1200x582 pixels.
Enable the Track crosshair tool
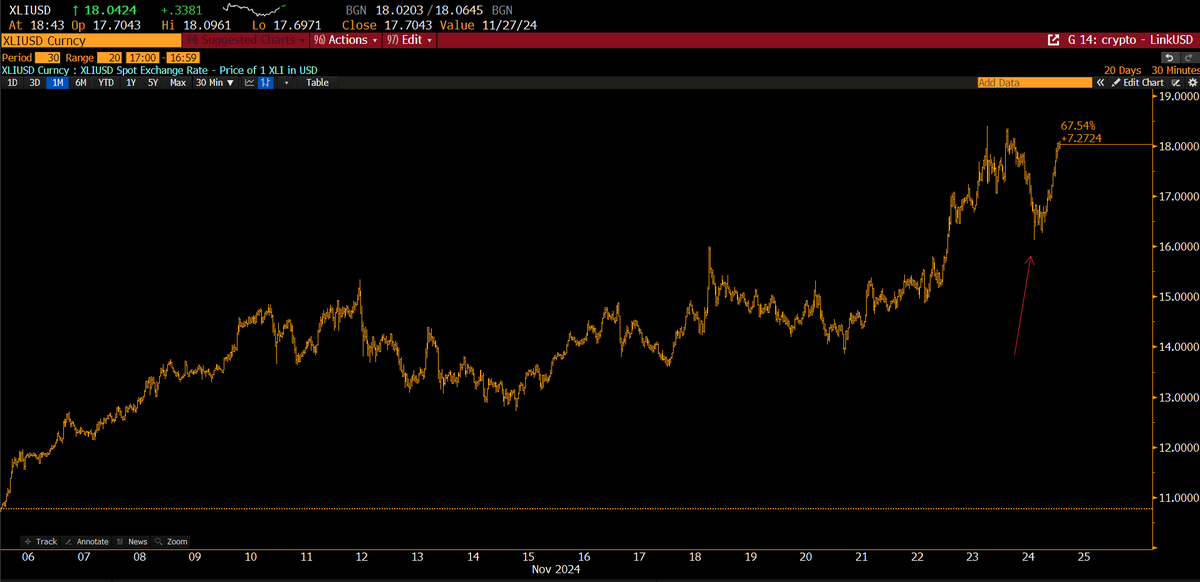(41, 541)
